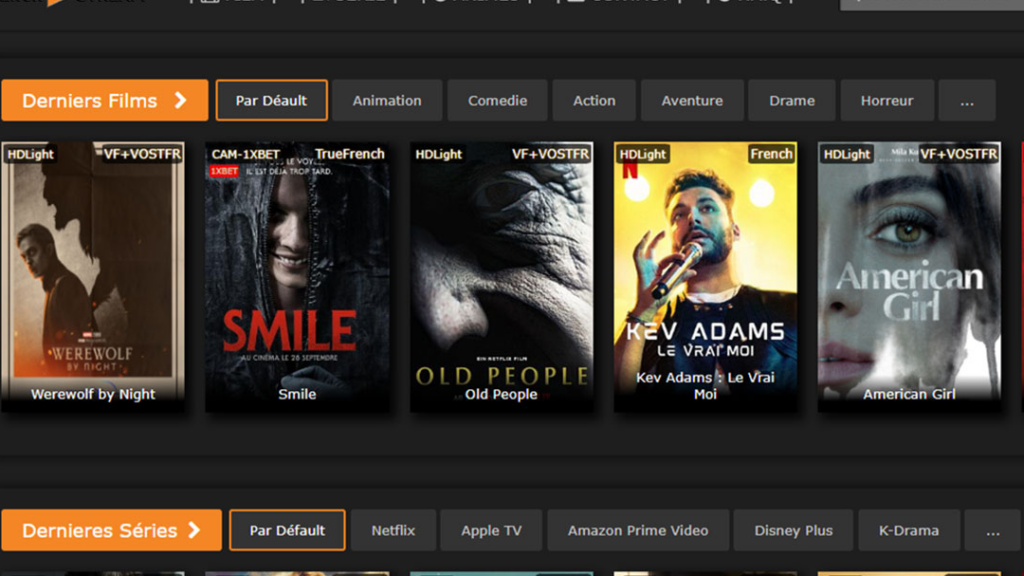Viewport: 1024px width, 576px height.
Task: Filter films by Action
Action: coord(594,101)
